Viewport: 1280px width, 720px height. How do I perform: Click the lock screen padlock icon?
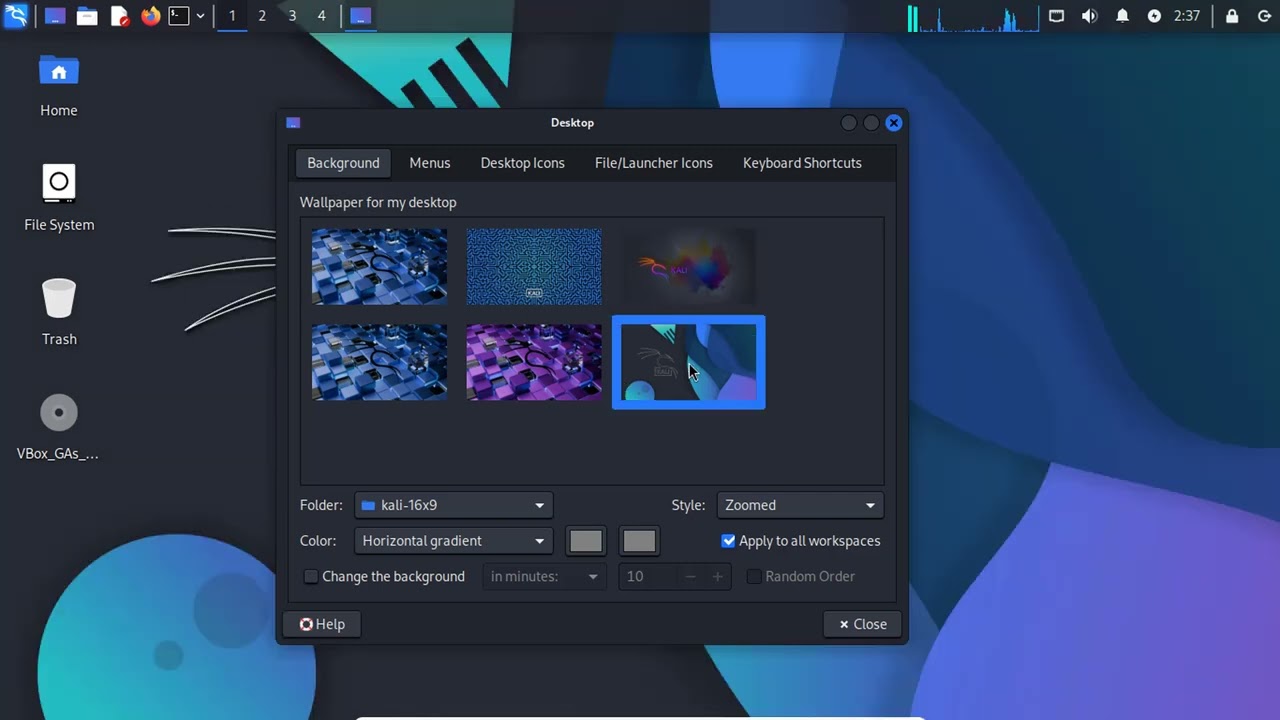[x=1232, y=16]
